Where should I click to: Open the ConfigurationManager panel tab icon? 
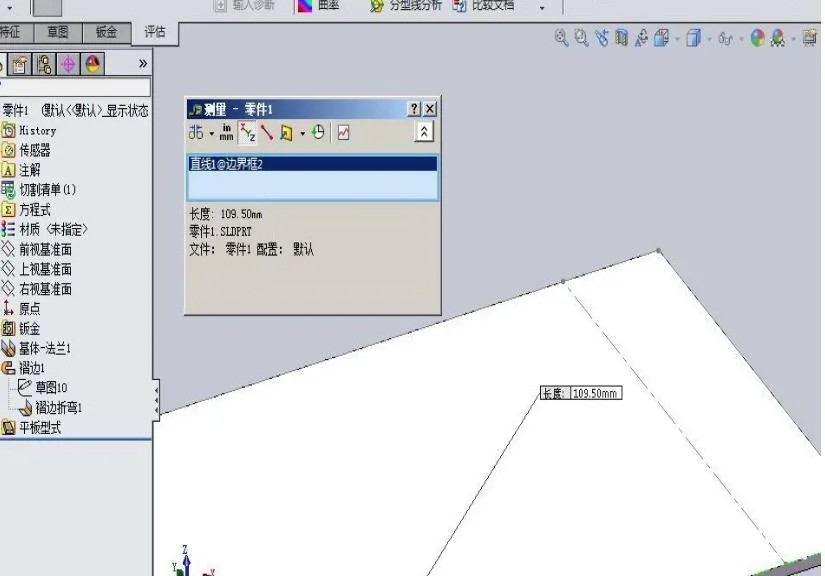tap(44, 64)
